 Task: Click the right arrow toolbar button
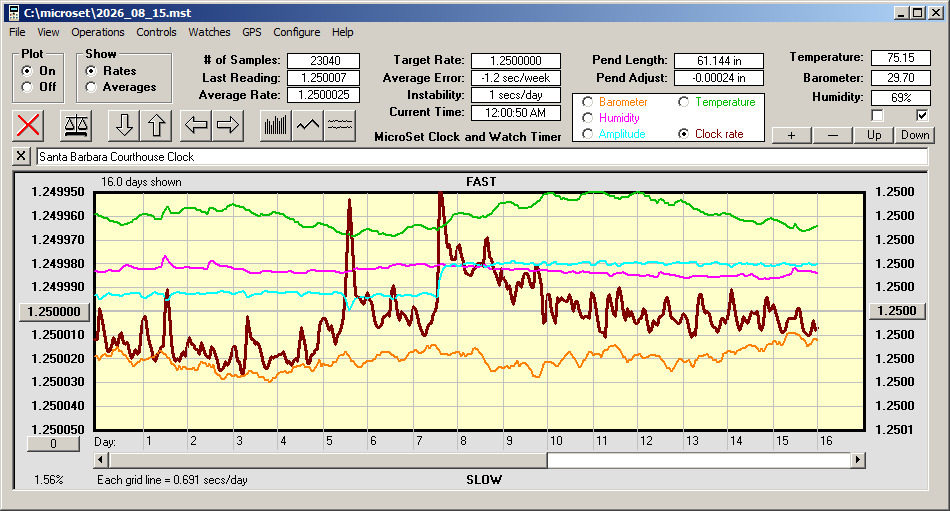pyautogui.click(x=228, y=125)
